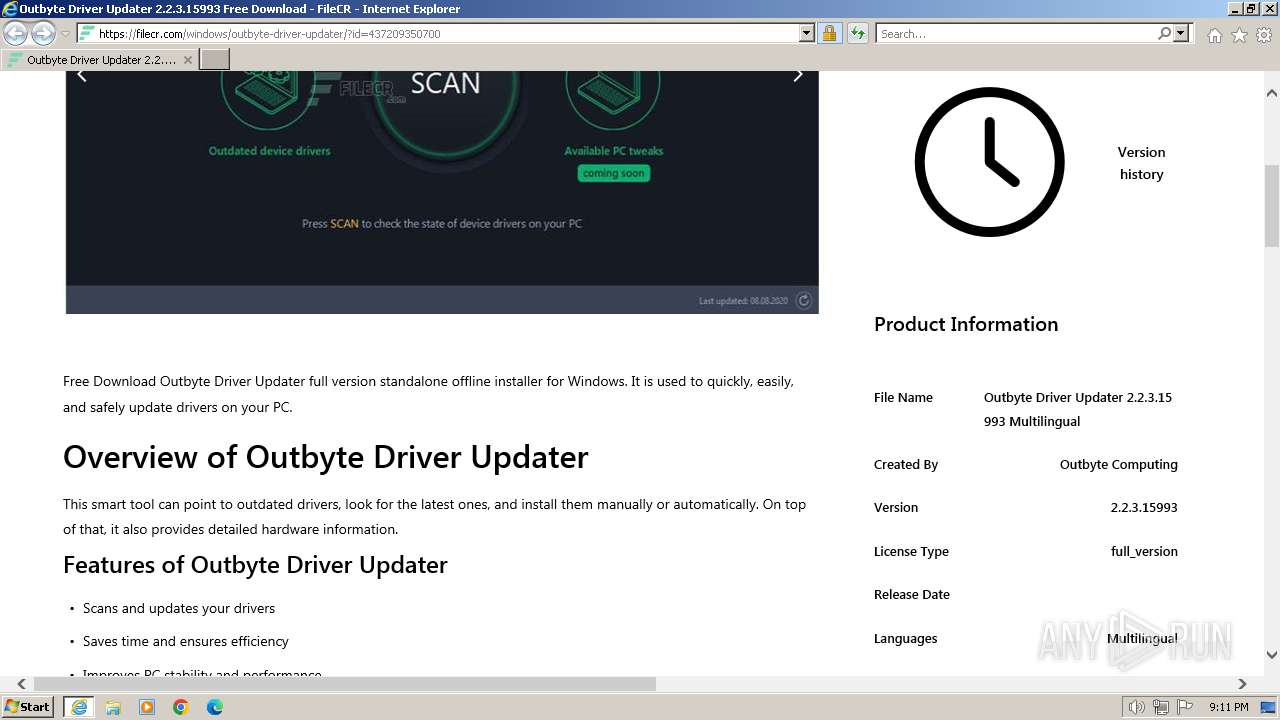Click the Product Information heading
This screenshot has height=720, width=1280.
pos(966,324)
